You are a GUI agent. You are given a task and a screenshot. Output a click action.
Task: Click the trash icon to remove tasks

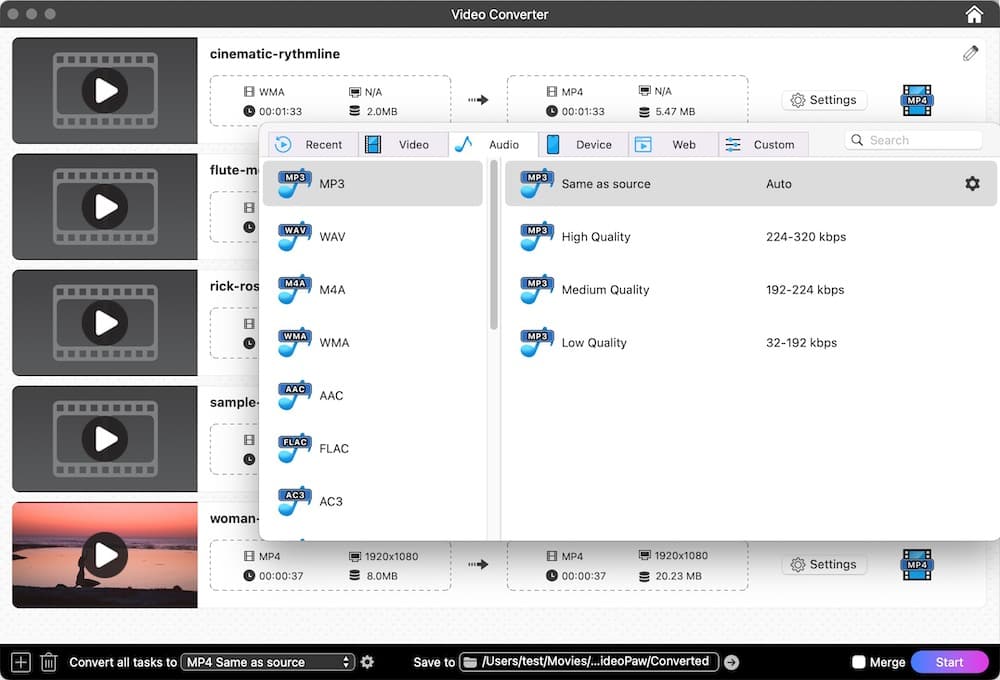(x=48, y=661)
